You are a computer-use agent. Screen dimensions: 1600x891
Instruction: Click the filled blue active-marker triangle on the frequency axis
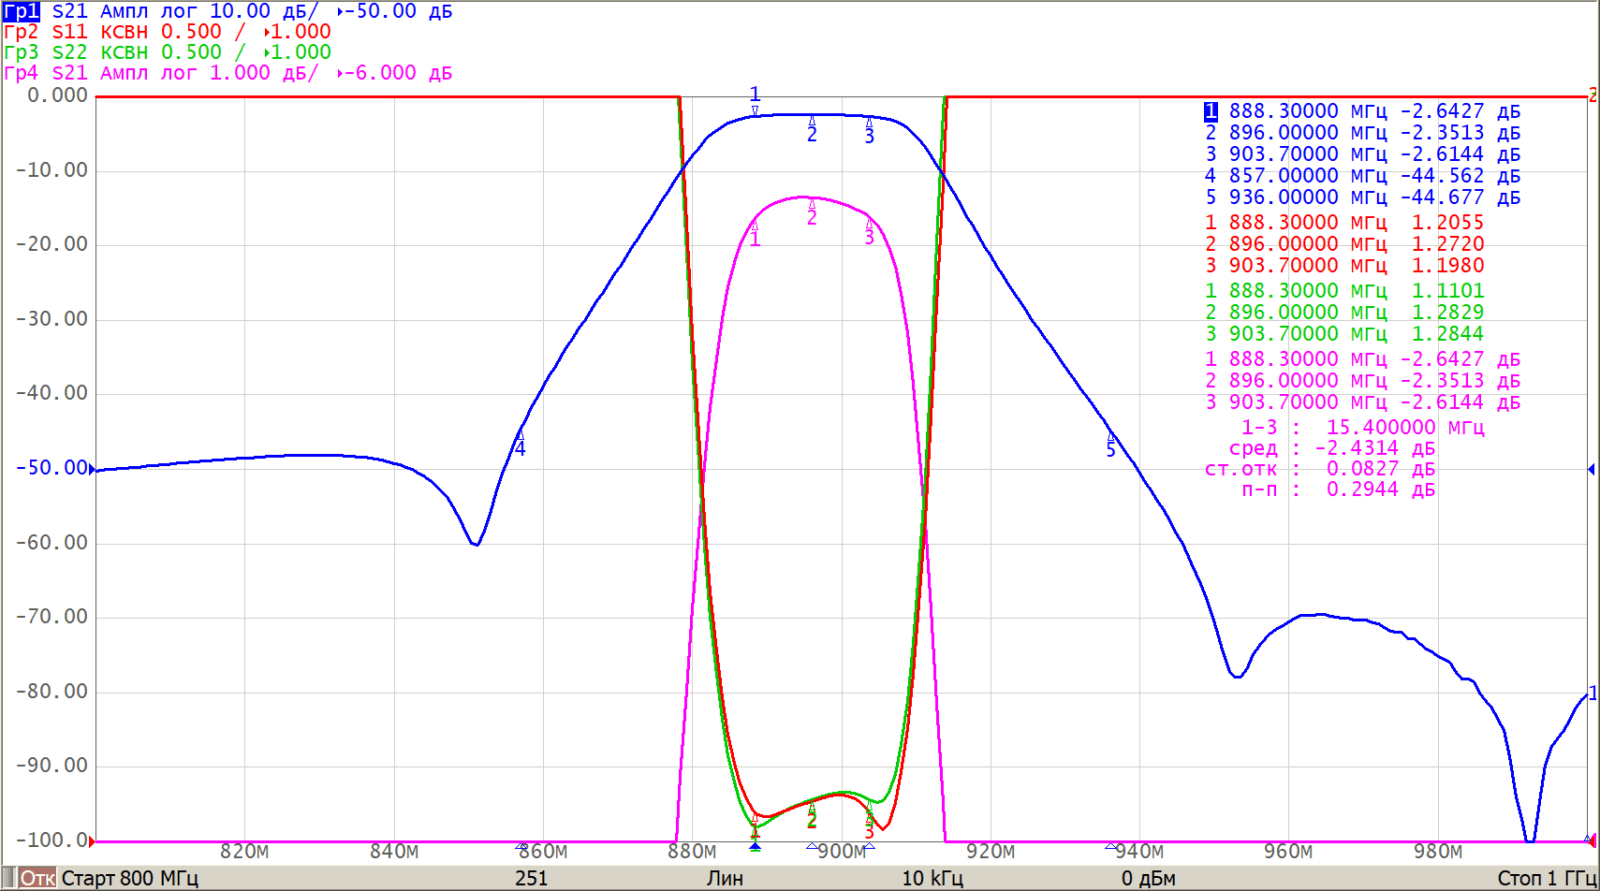755,847
